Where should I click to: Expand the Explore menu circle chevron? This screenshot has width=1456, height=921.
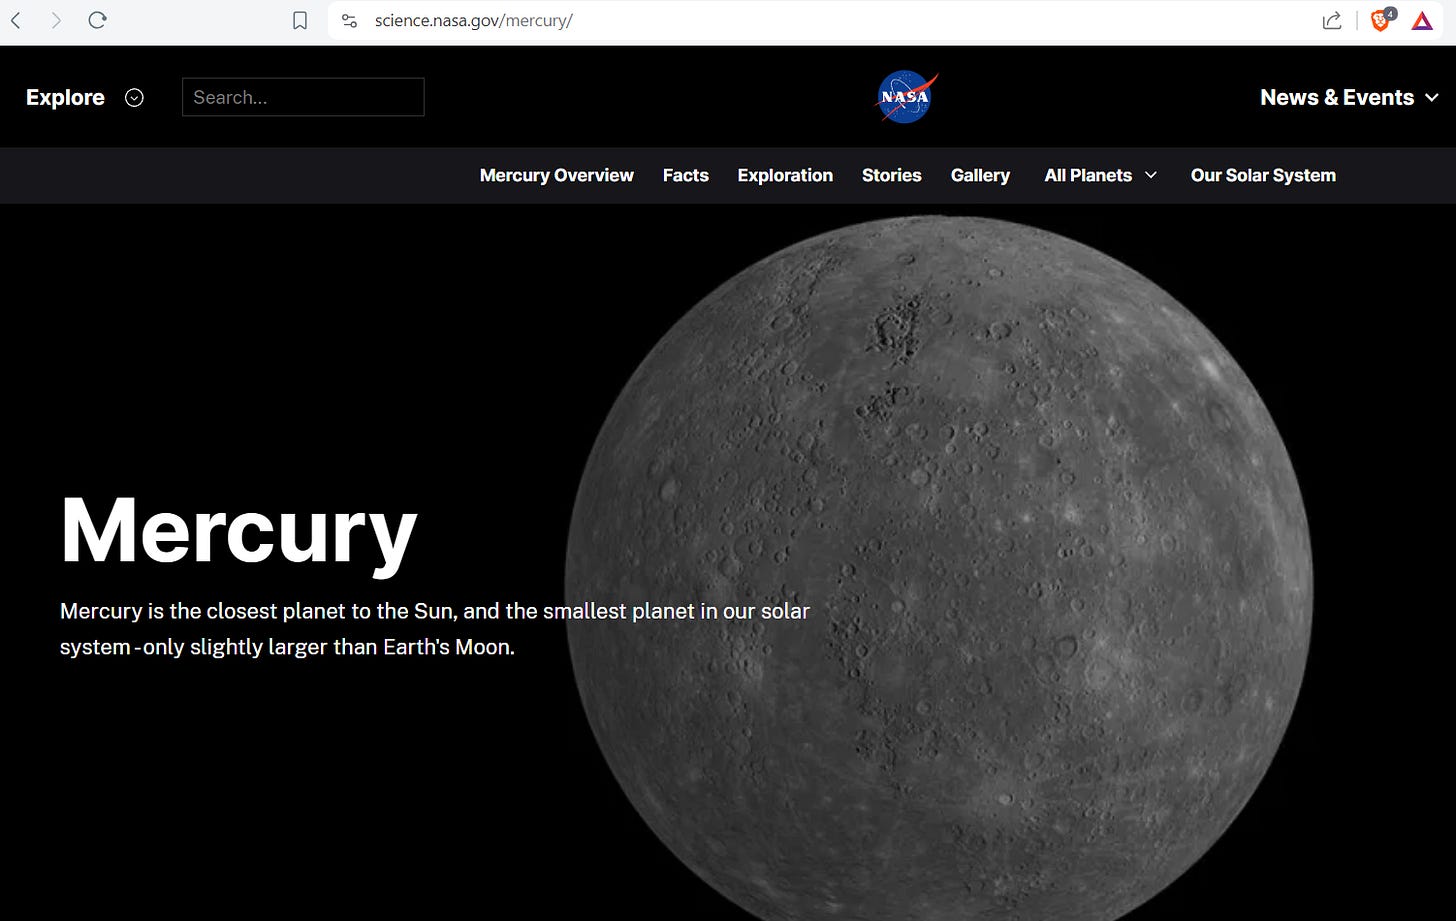(134, 97)
